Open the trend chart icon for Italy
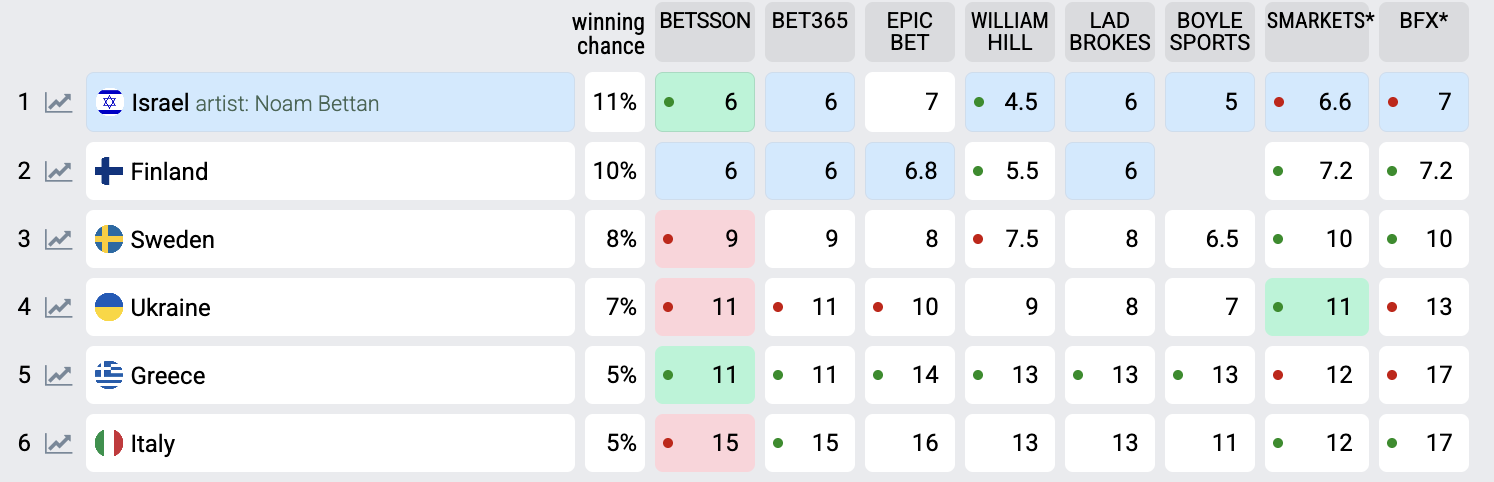 click(x=59, y=443)
